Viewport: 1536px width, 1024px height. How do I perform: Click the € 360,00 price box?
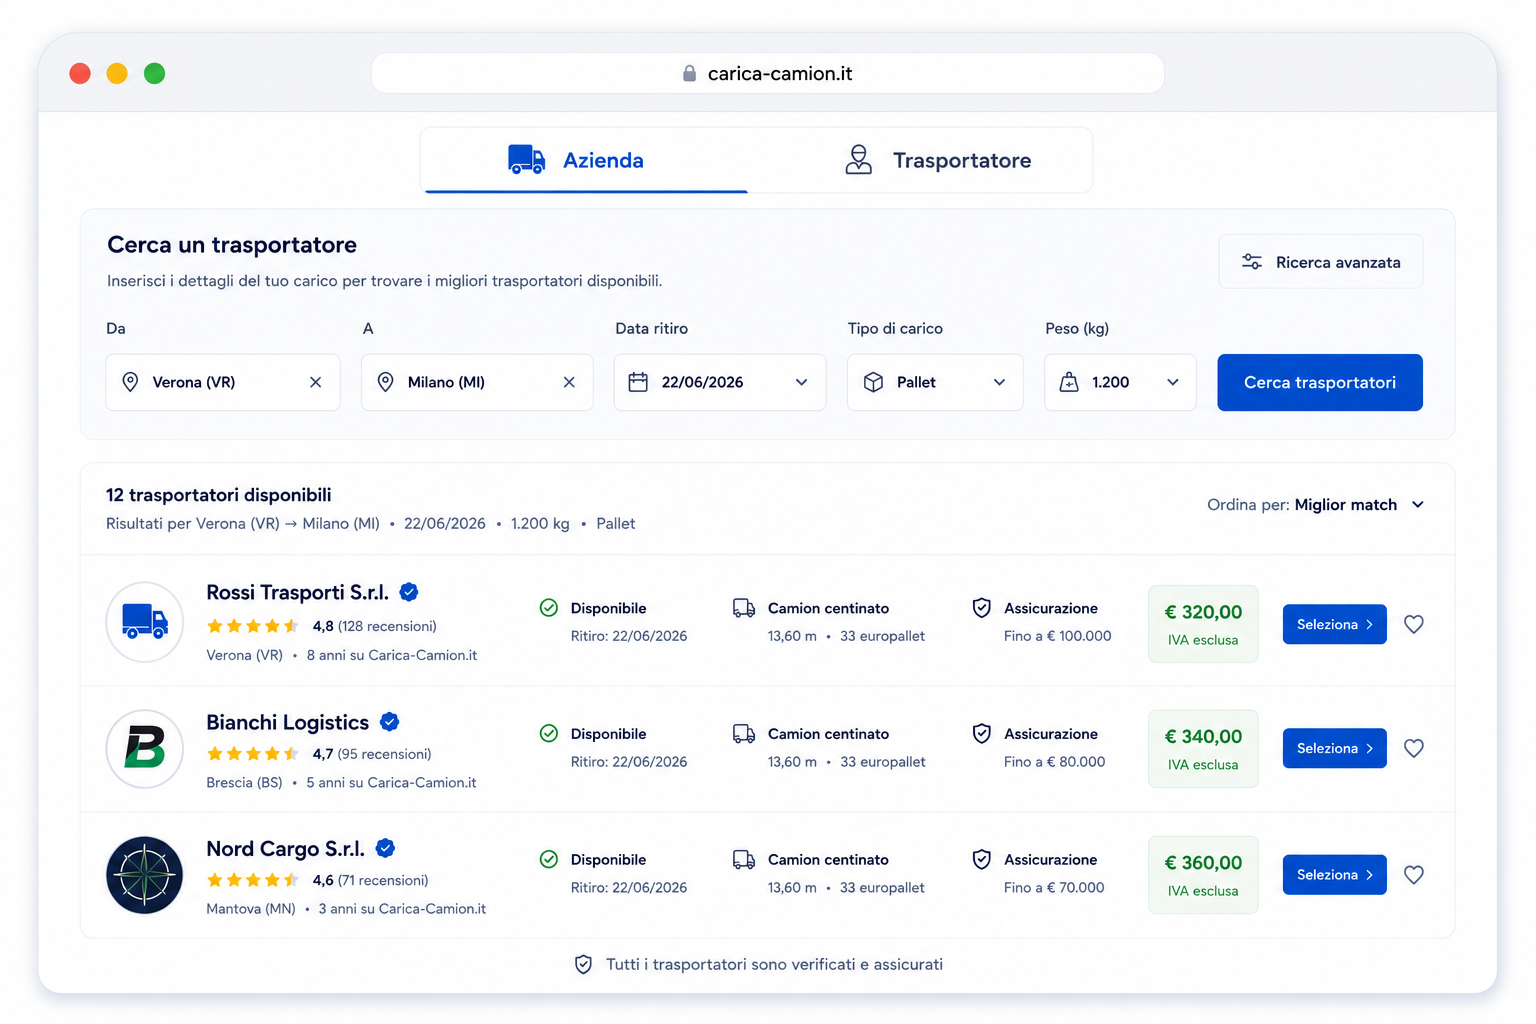[1203, 875]
